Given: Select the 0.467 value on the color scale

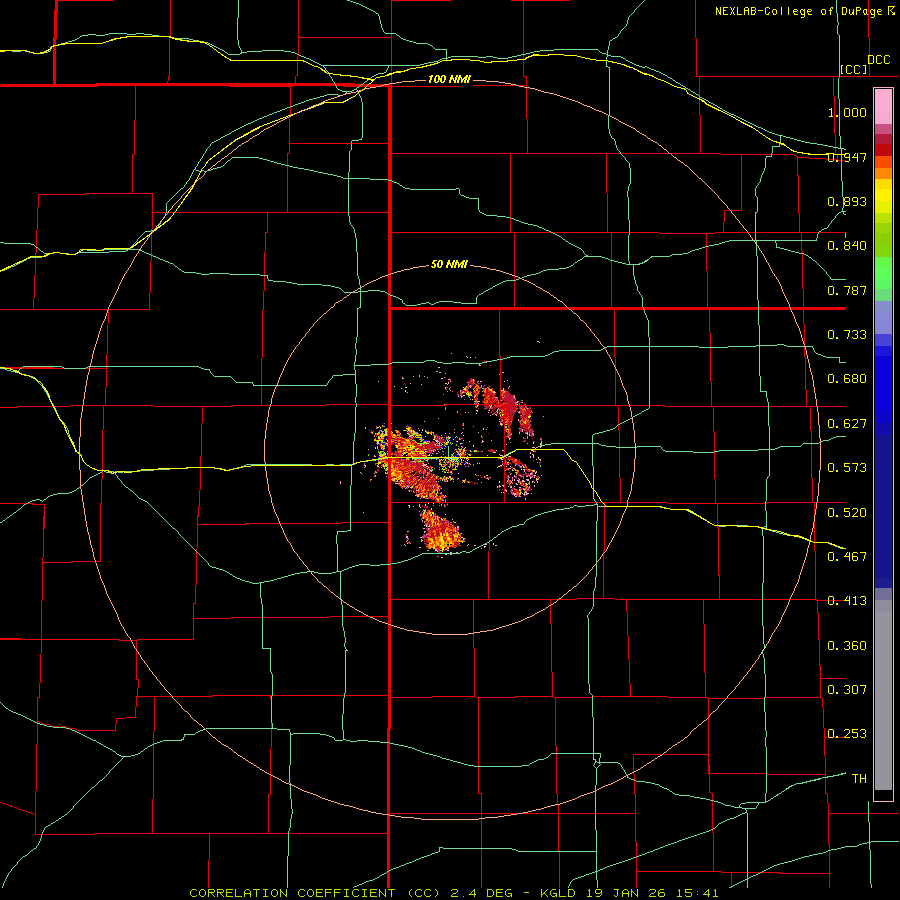Looking at the screenshot, I should tap(847, 556).
